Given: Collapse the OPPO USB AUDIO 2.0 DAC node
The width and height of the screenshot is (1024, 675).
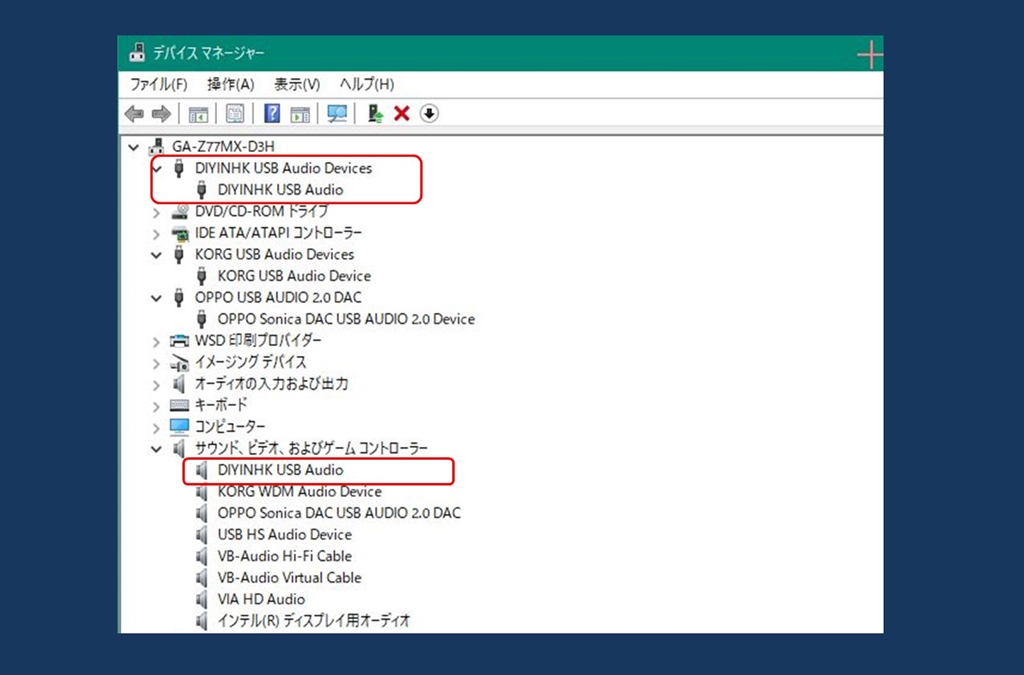Looking at the screenshot, I should pos(156,298).
